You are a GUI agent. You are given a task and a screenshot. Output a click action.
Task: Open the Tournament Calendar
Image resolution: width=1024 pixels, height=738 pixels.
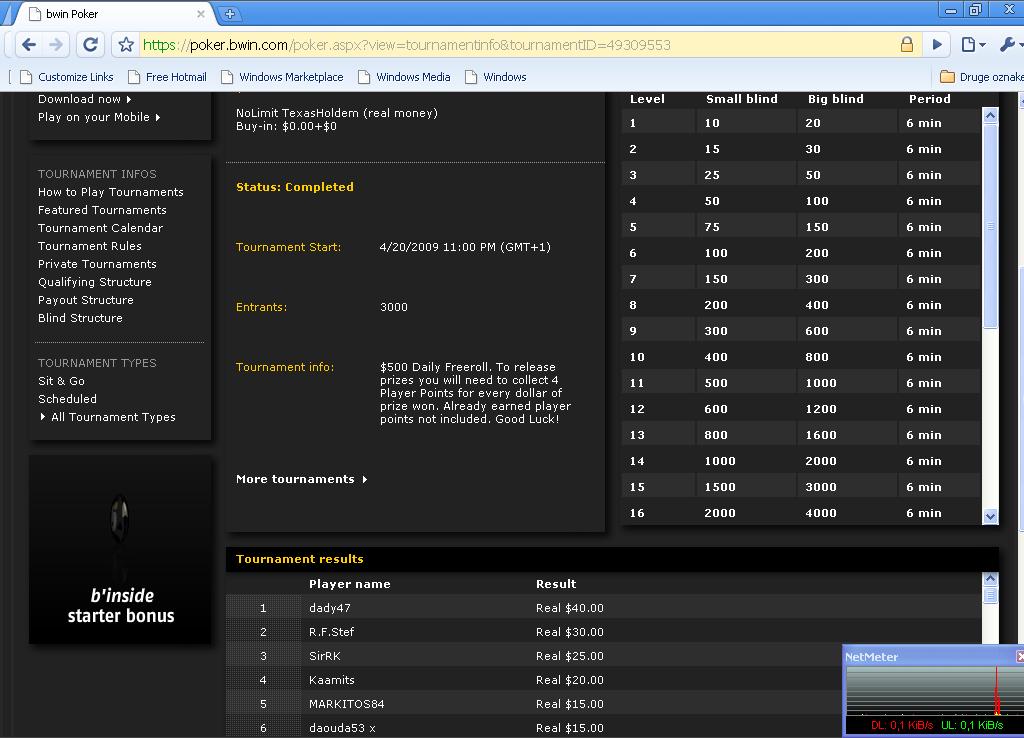tap(101, 228)
